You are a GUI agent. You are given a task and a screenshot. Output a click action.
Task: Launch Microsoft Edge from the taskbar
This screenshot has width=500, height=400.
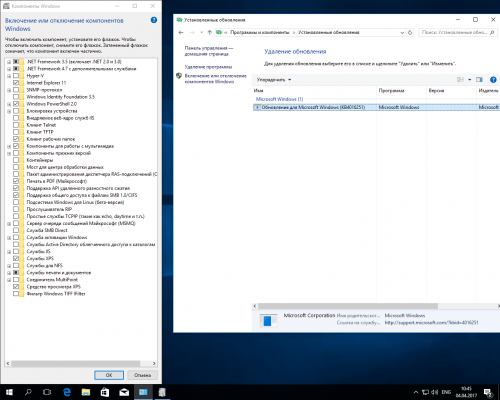coord(67,392)
